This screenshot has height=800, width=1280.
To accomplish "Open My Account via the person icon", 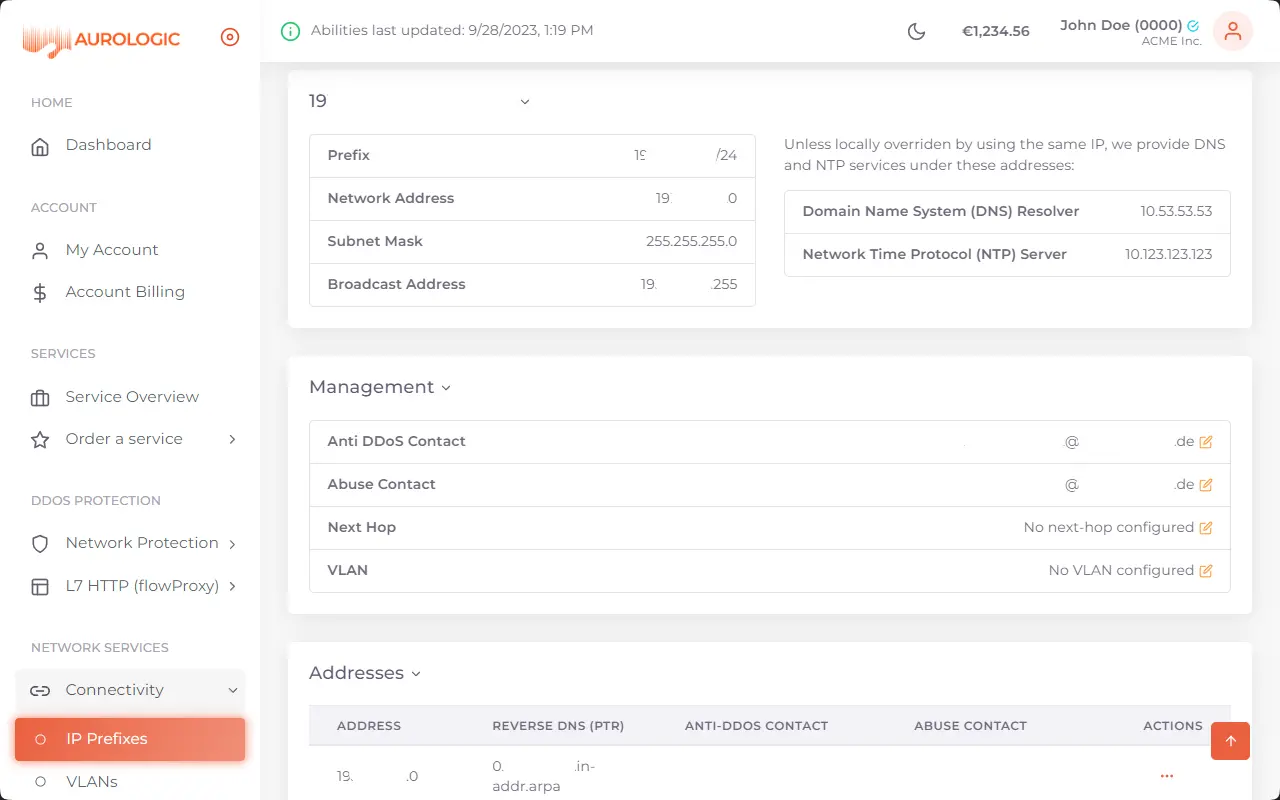I will coord(39,249).
